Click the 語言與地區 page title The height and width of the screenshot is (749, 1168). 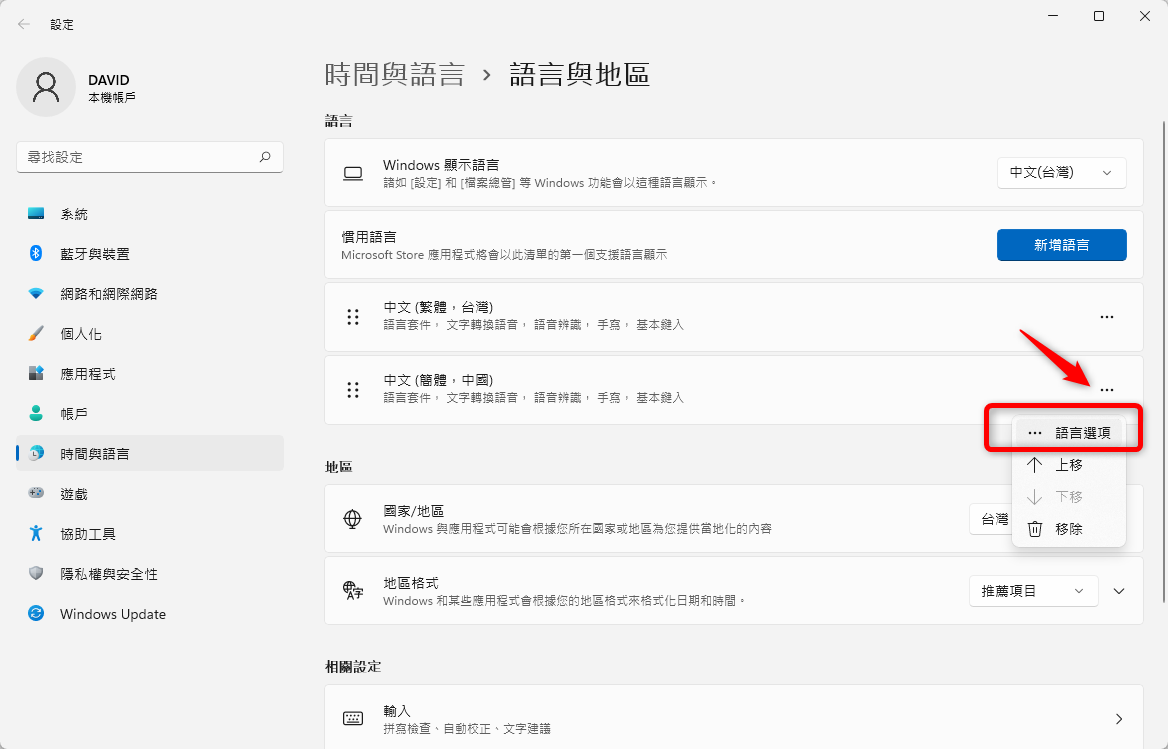pos(580,74)
